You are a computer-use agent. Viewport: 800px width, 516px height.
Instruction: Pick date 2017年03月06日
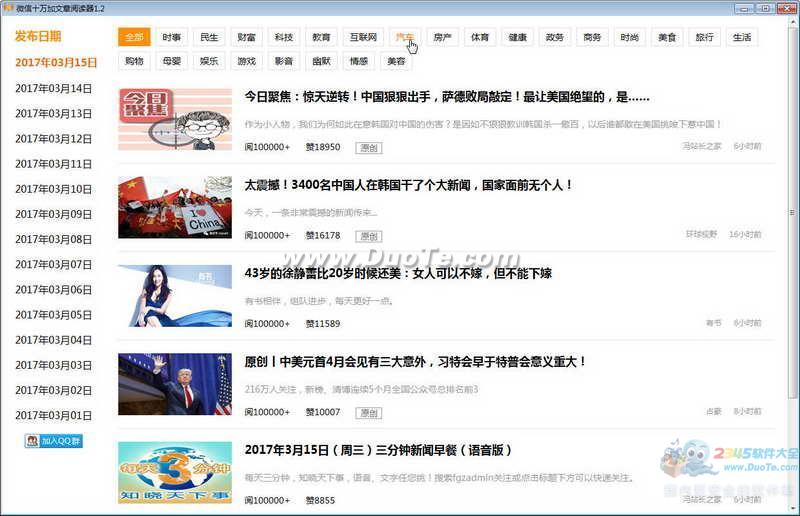click(x=54, y=289)
